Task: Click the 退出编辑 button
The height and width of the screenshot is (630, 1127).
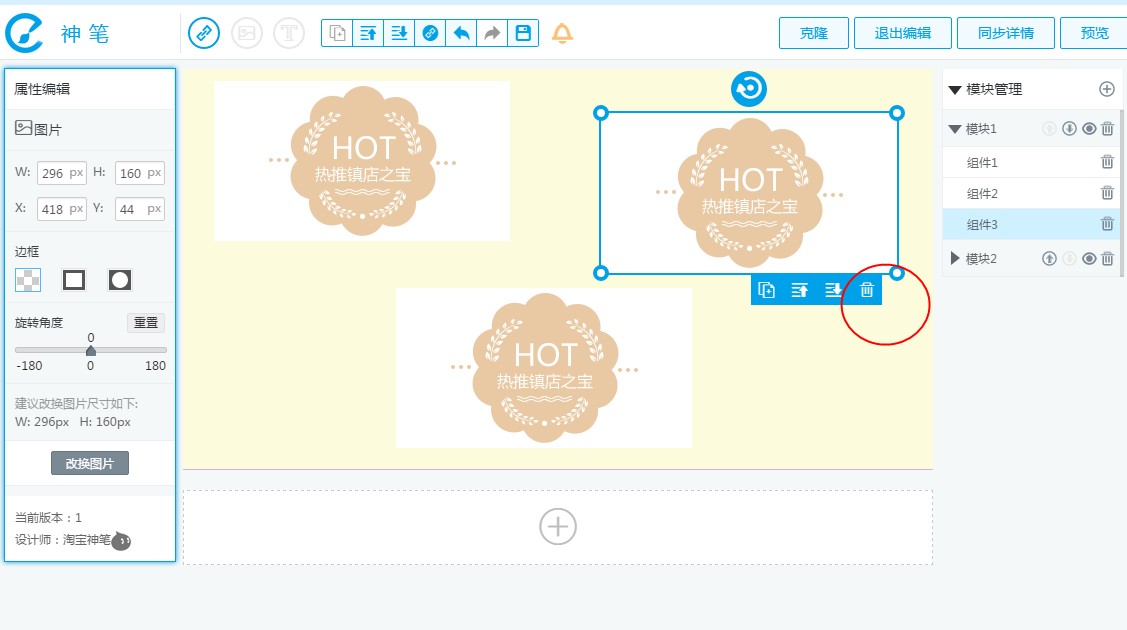Action: tap(902, 33)
